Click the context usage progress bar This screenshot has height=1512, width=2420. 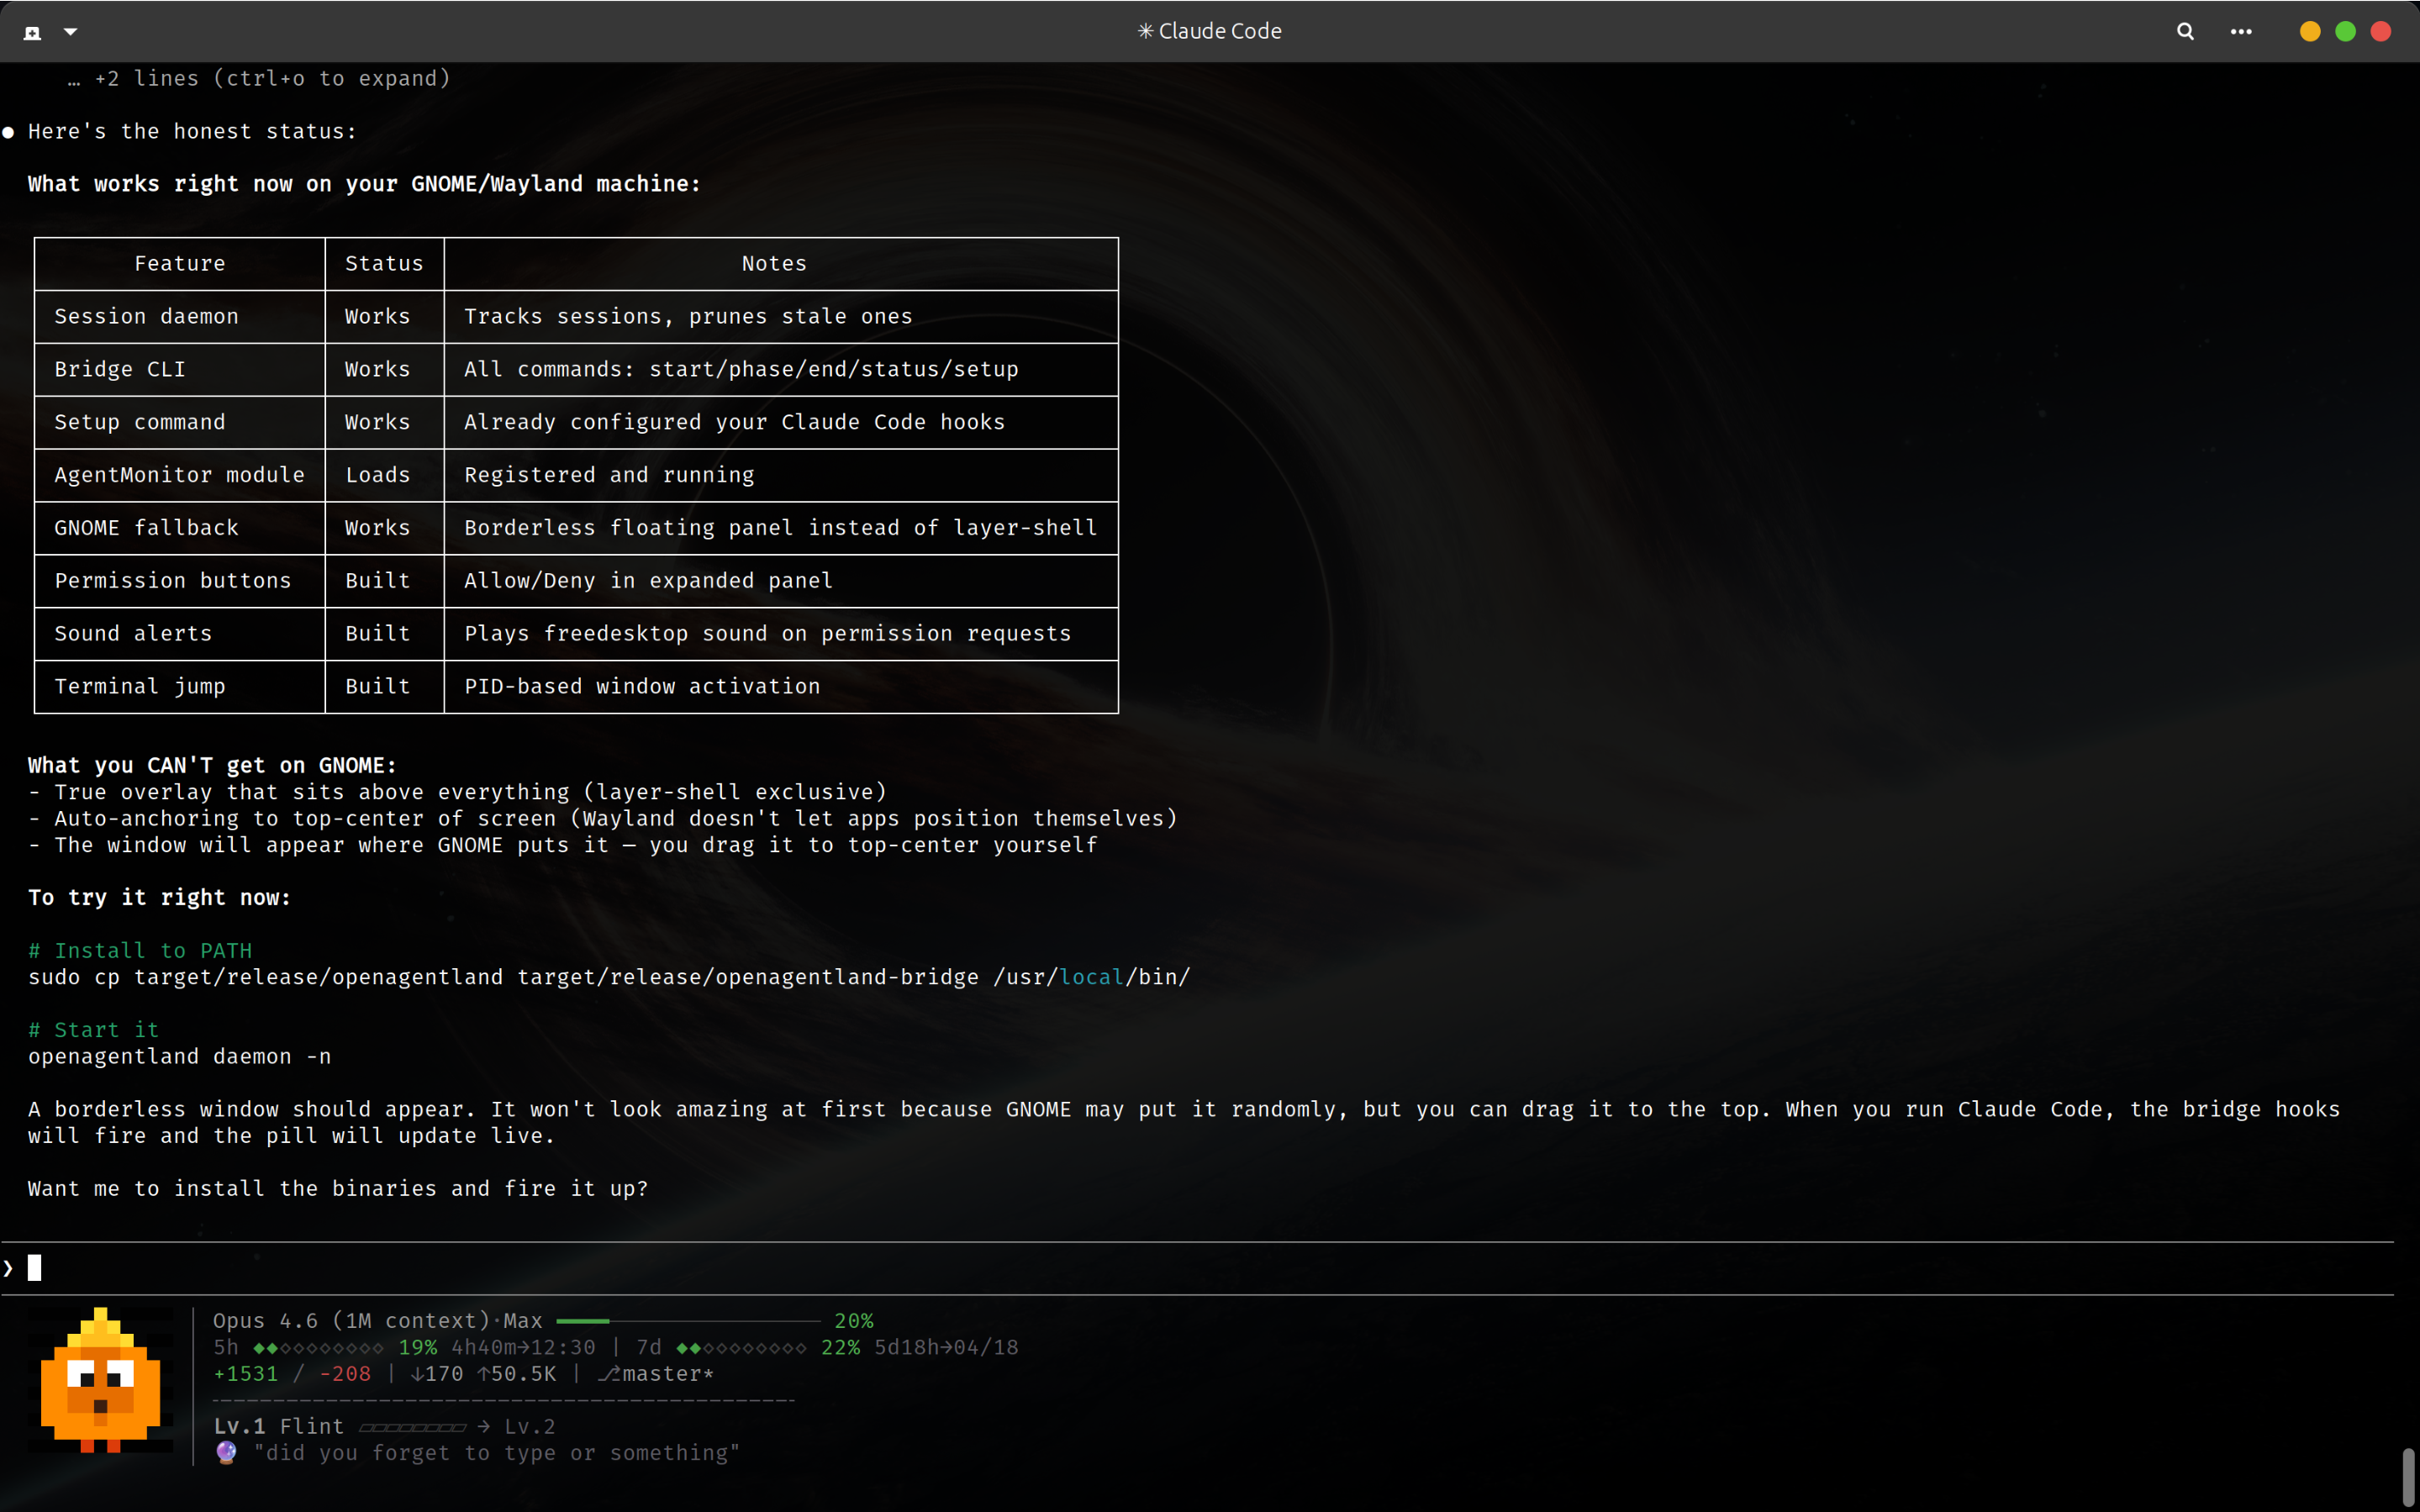pos(688,1321)
